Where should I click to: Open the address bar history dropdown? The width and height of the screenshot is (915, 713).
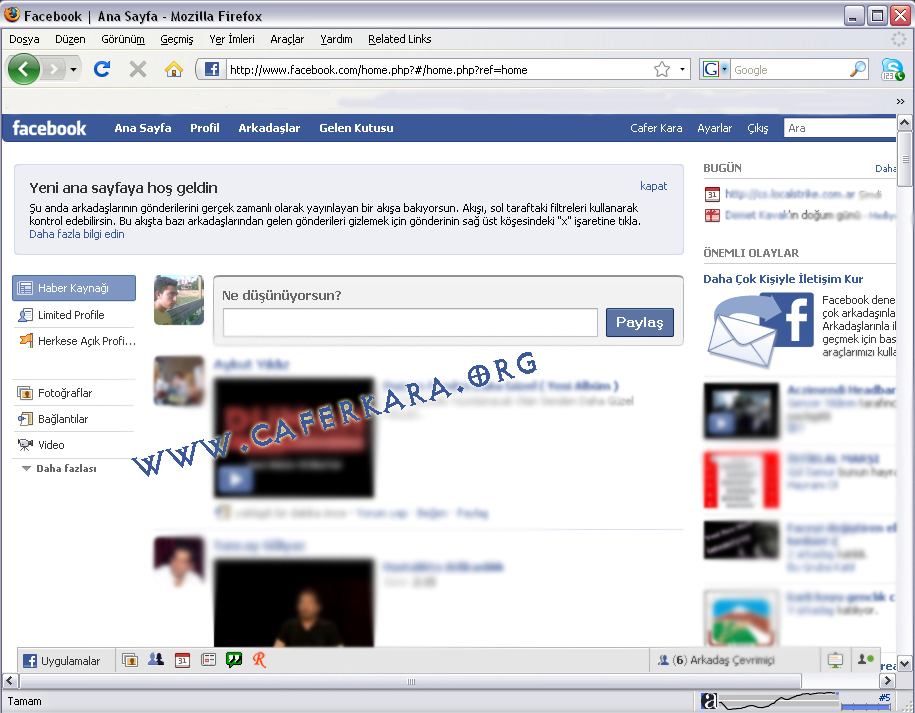[x=682, y=69]
